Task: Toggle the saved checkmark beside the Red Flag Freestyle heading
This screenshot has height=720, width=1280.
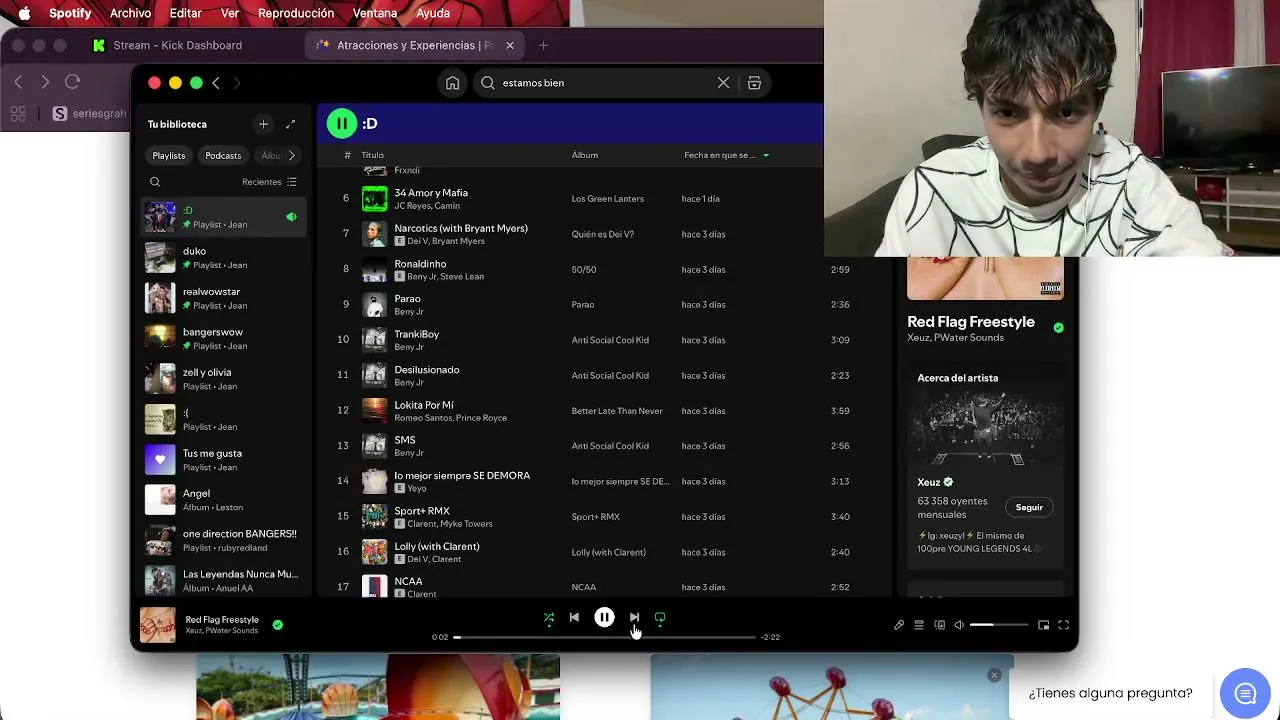Action: pyautogui.click(x=1058, y=327)
